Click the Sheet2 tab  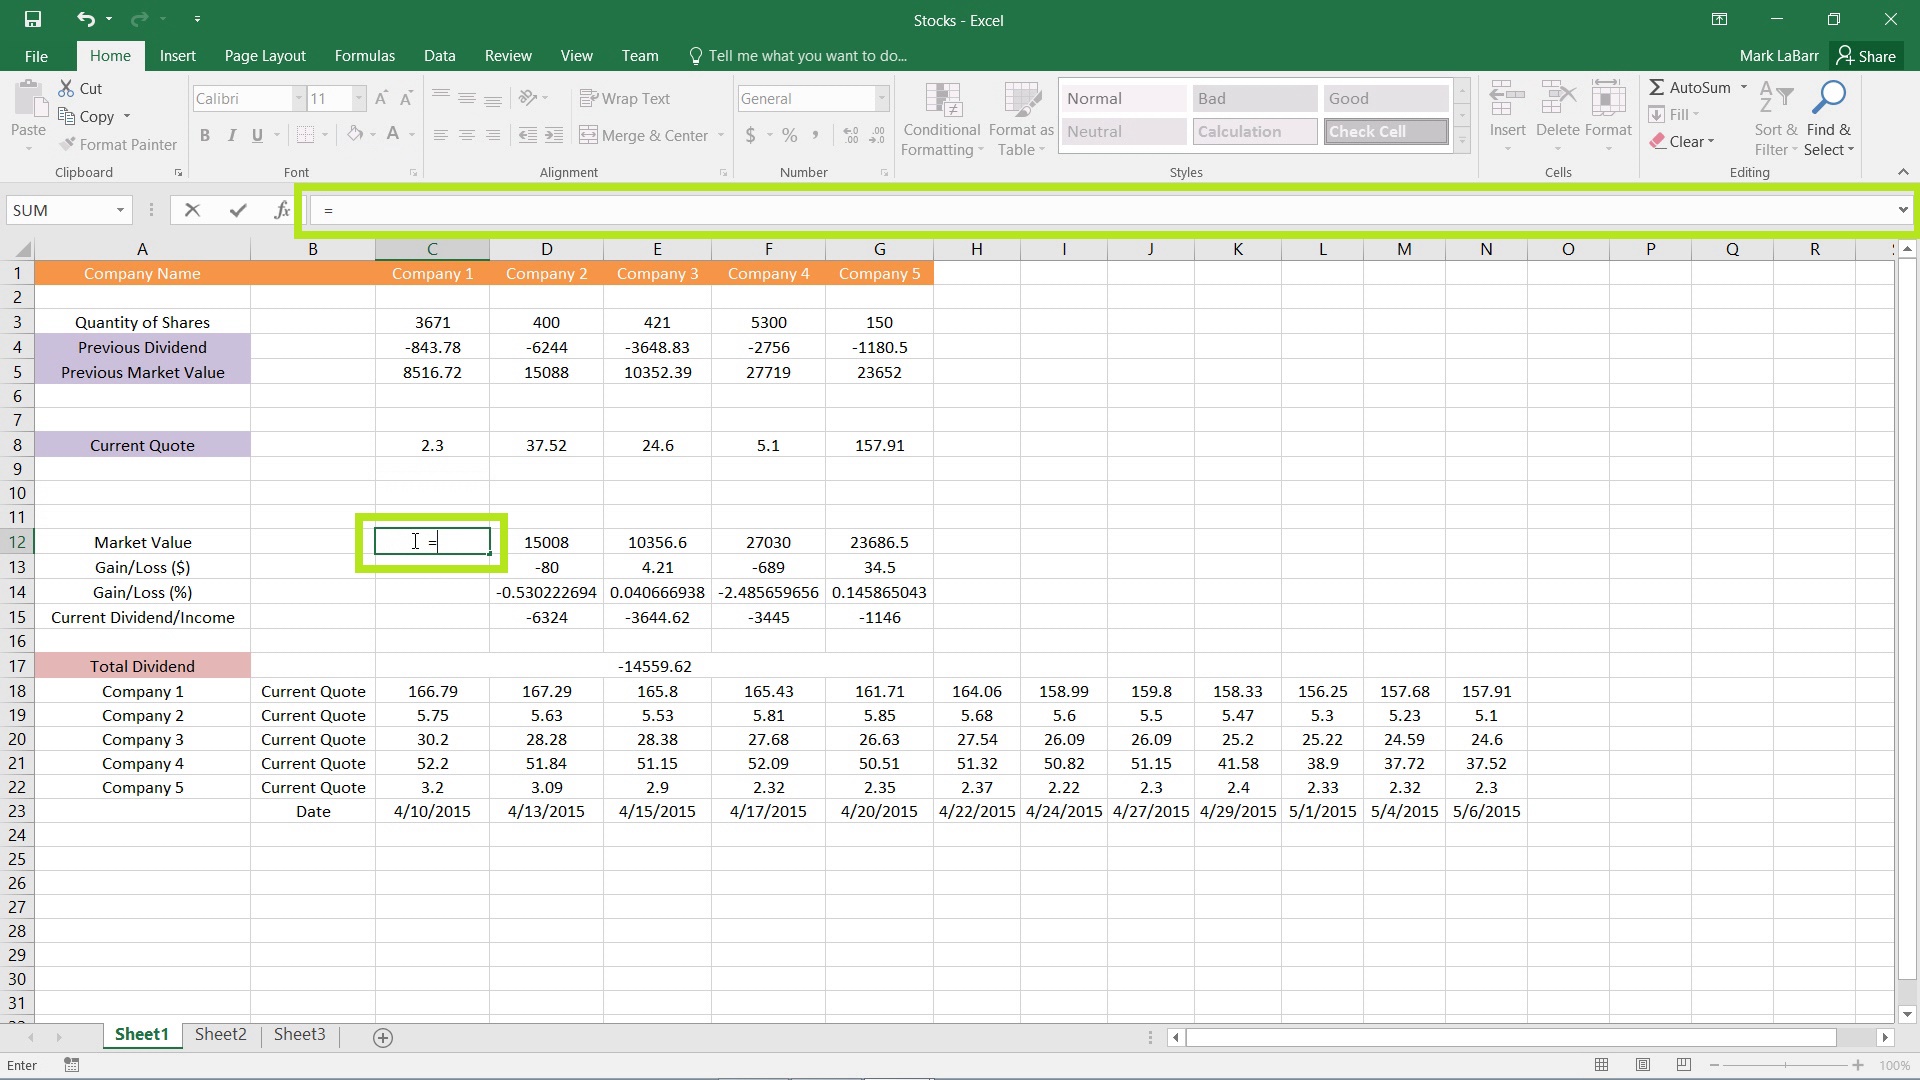(x=222, y=1034)
